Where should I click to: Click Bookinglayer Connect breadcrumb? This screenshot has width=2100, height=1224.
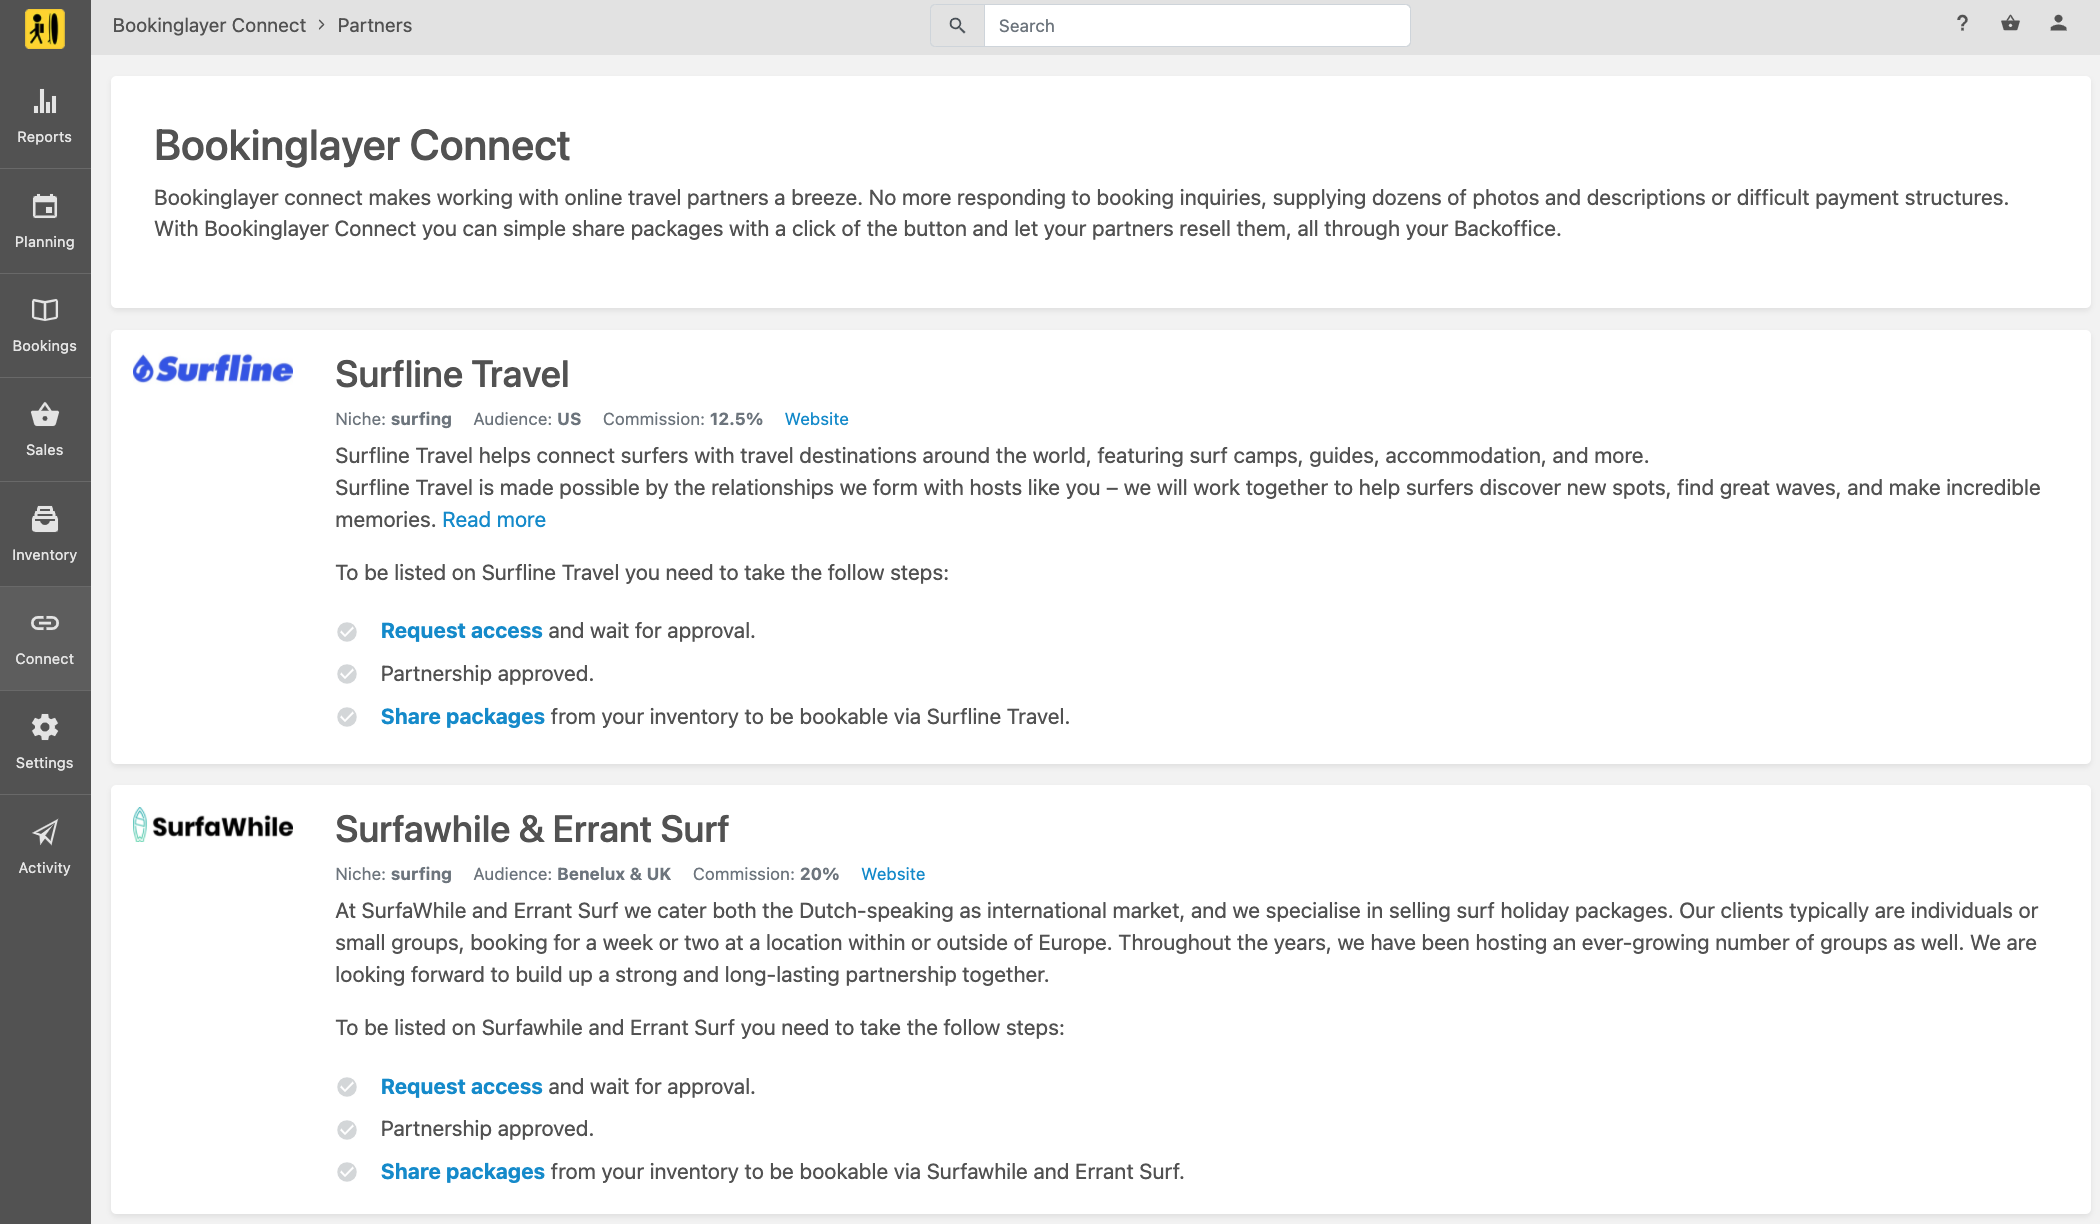point(209,26)
